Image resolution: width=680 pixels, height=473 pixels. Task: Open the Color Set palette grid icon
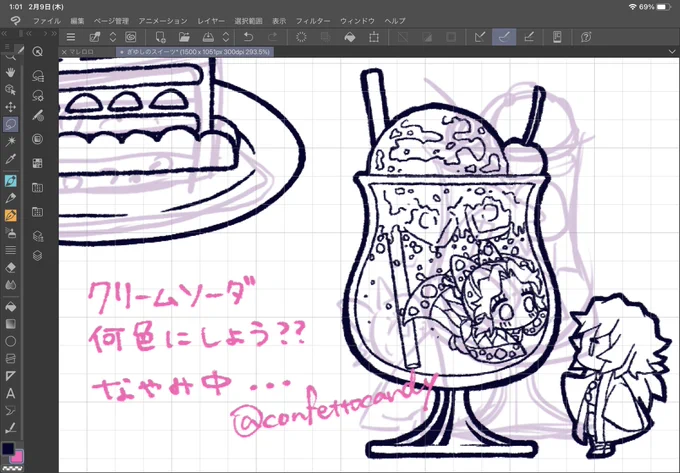[38, 163]
